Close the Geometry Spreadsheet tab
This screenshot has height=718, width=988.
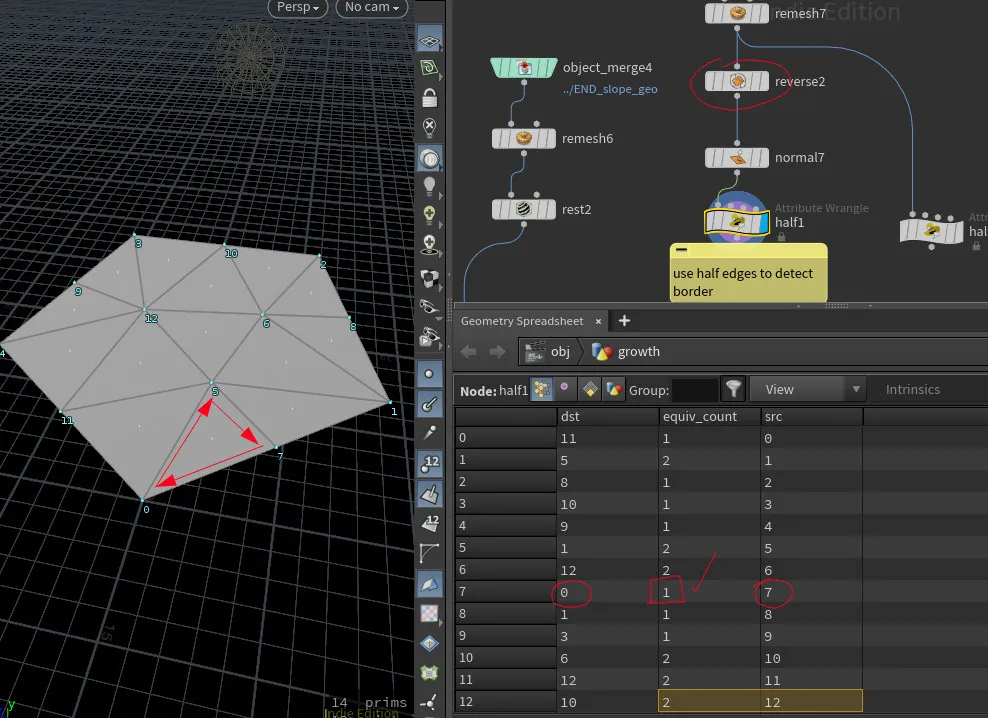[599, 321]
